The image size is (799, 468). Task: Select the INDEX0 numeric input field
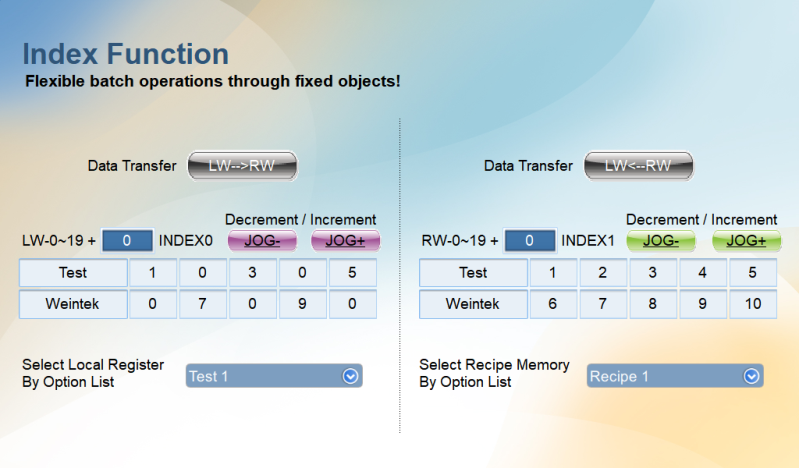127,241
